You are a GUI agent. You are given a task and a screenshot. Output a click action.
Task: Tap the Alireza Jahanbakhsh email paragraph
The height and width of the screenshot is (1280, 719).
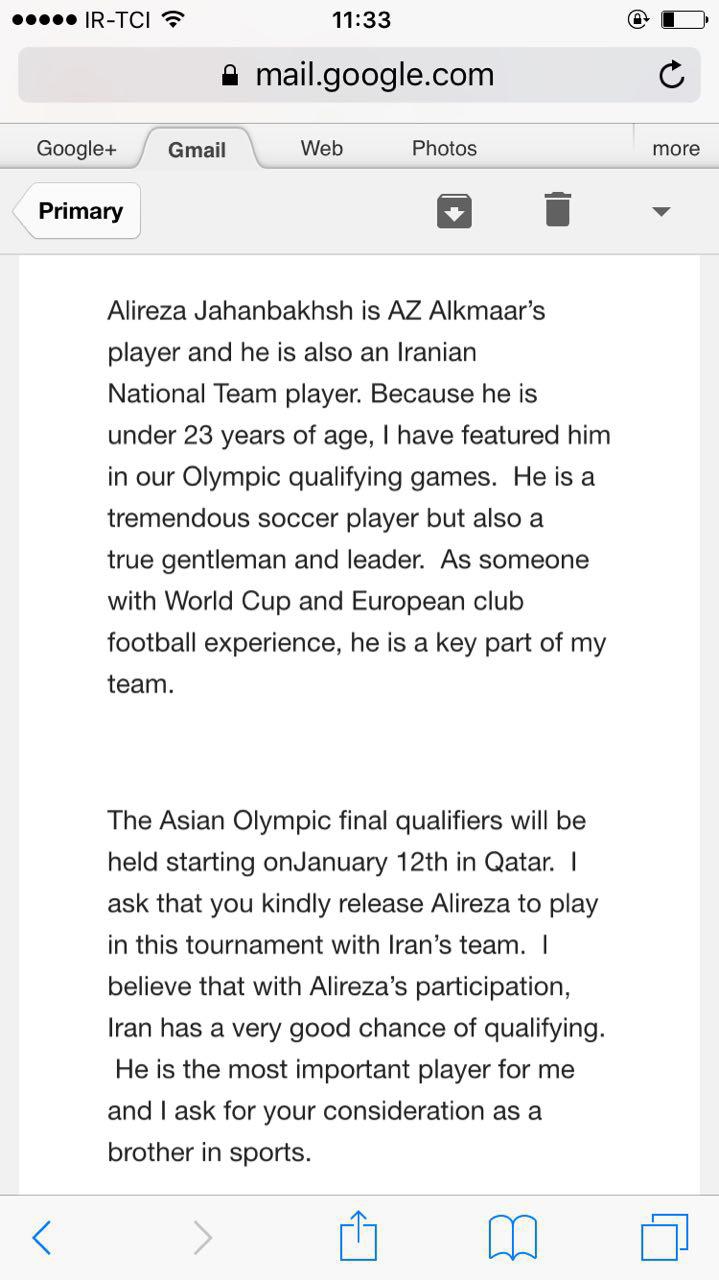[x=358, y=497]
